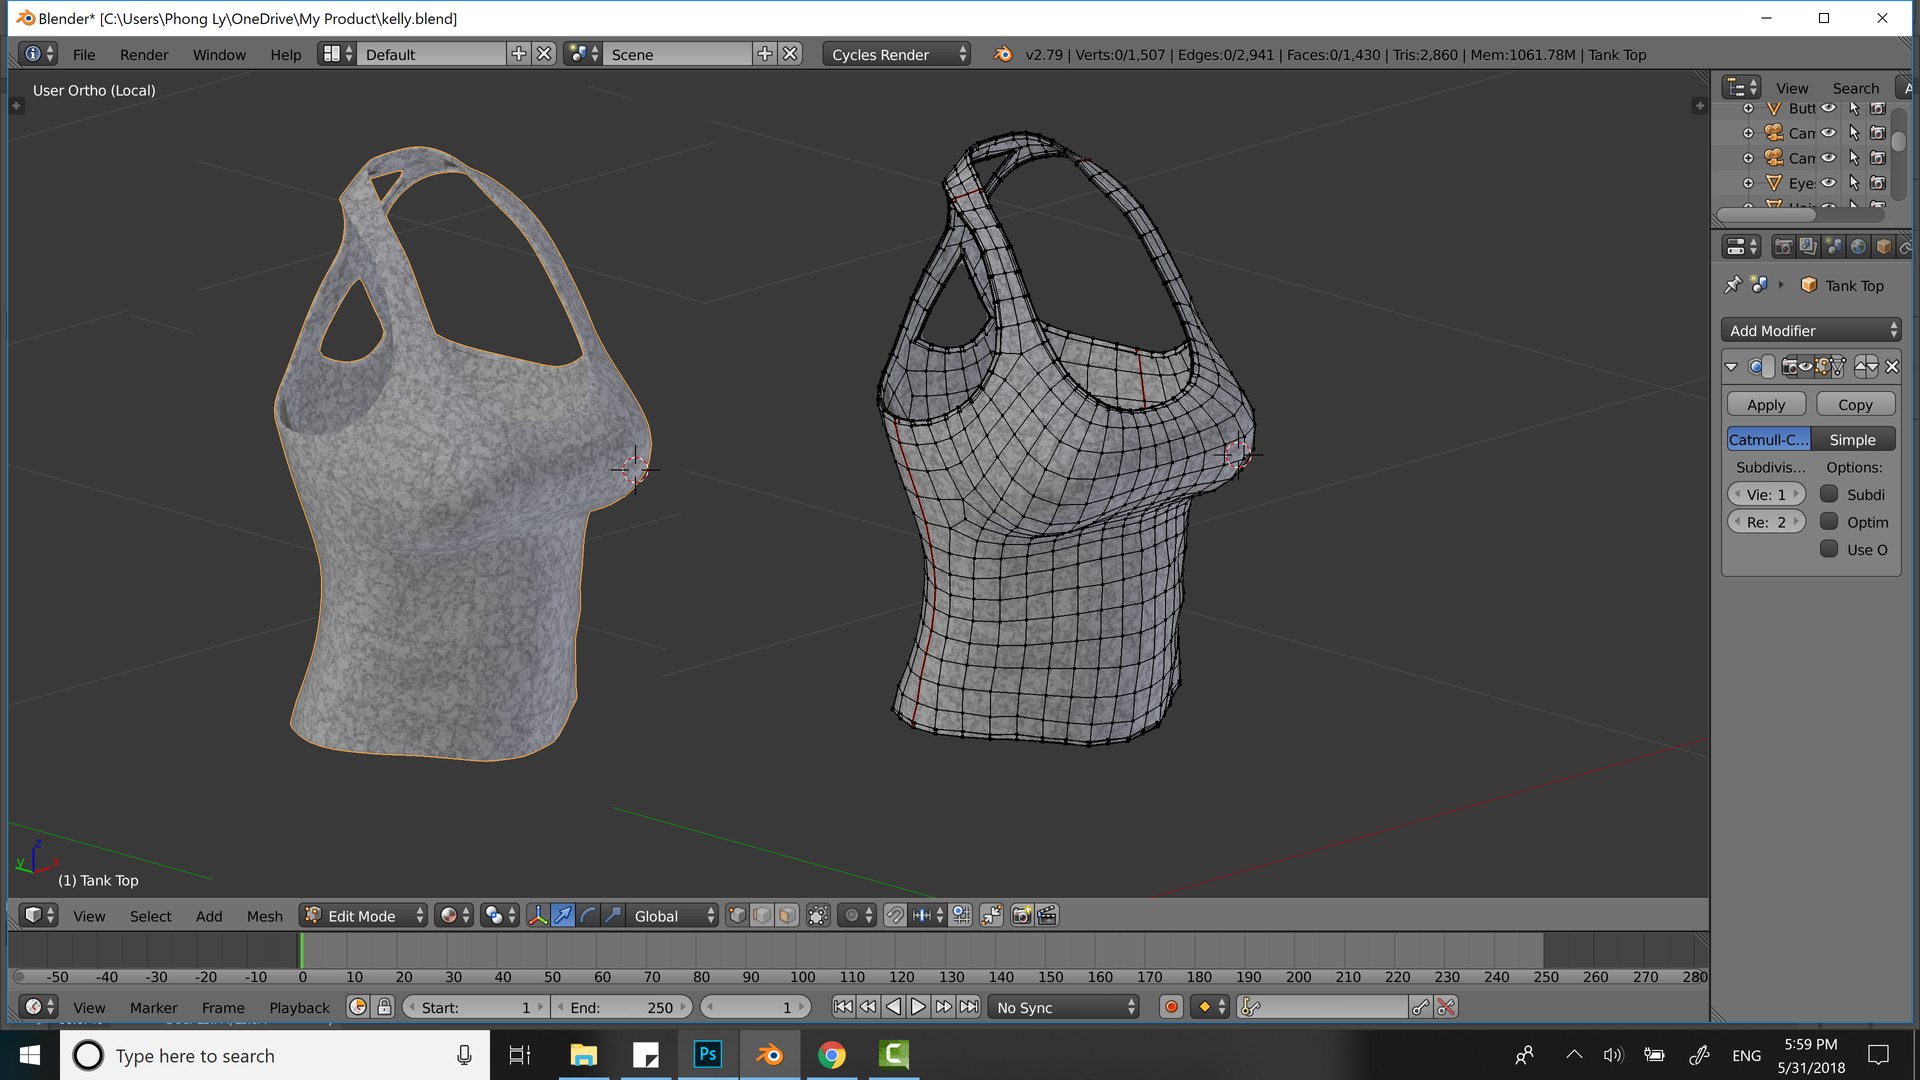
Task: Open World properties tab globe icon
Action: (x=1858, y=247)
